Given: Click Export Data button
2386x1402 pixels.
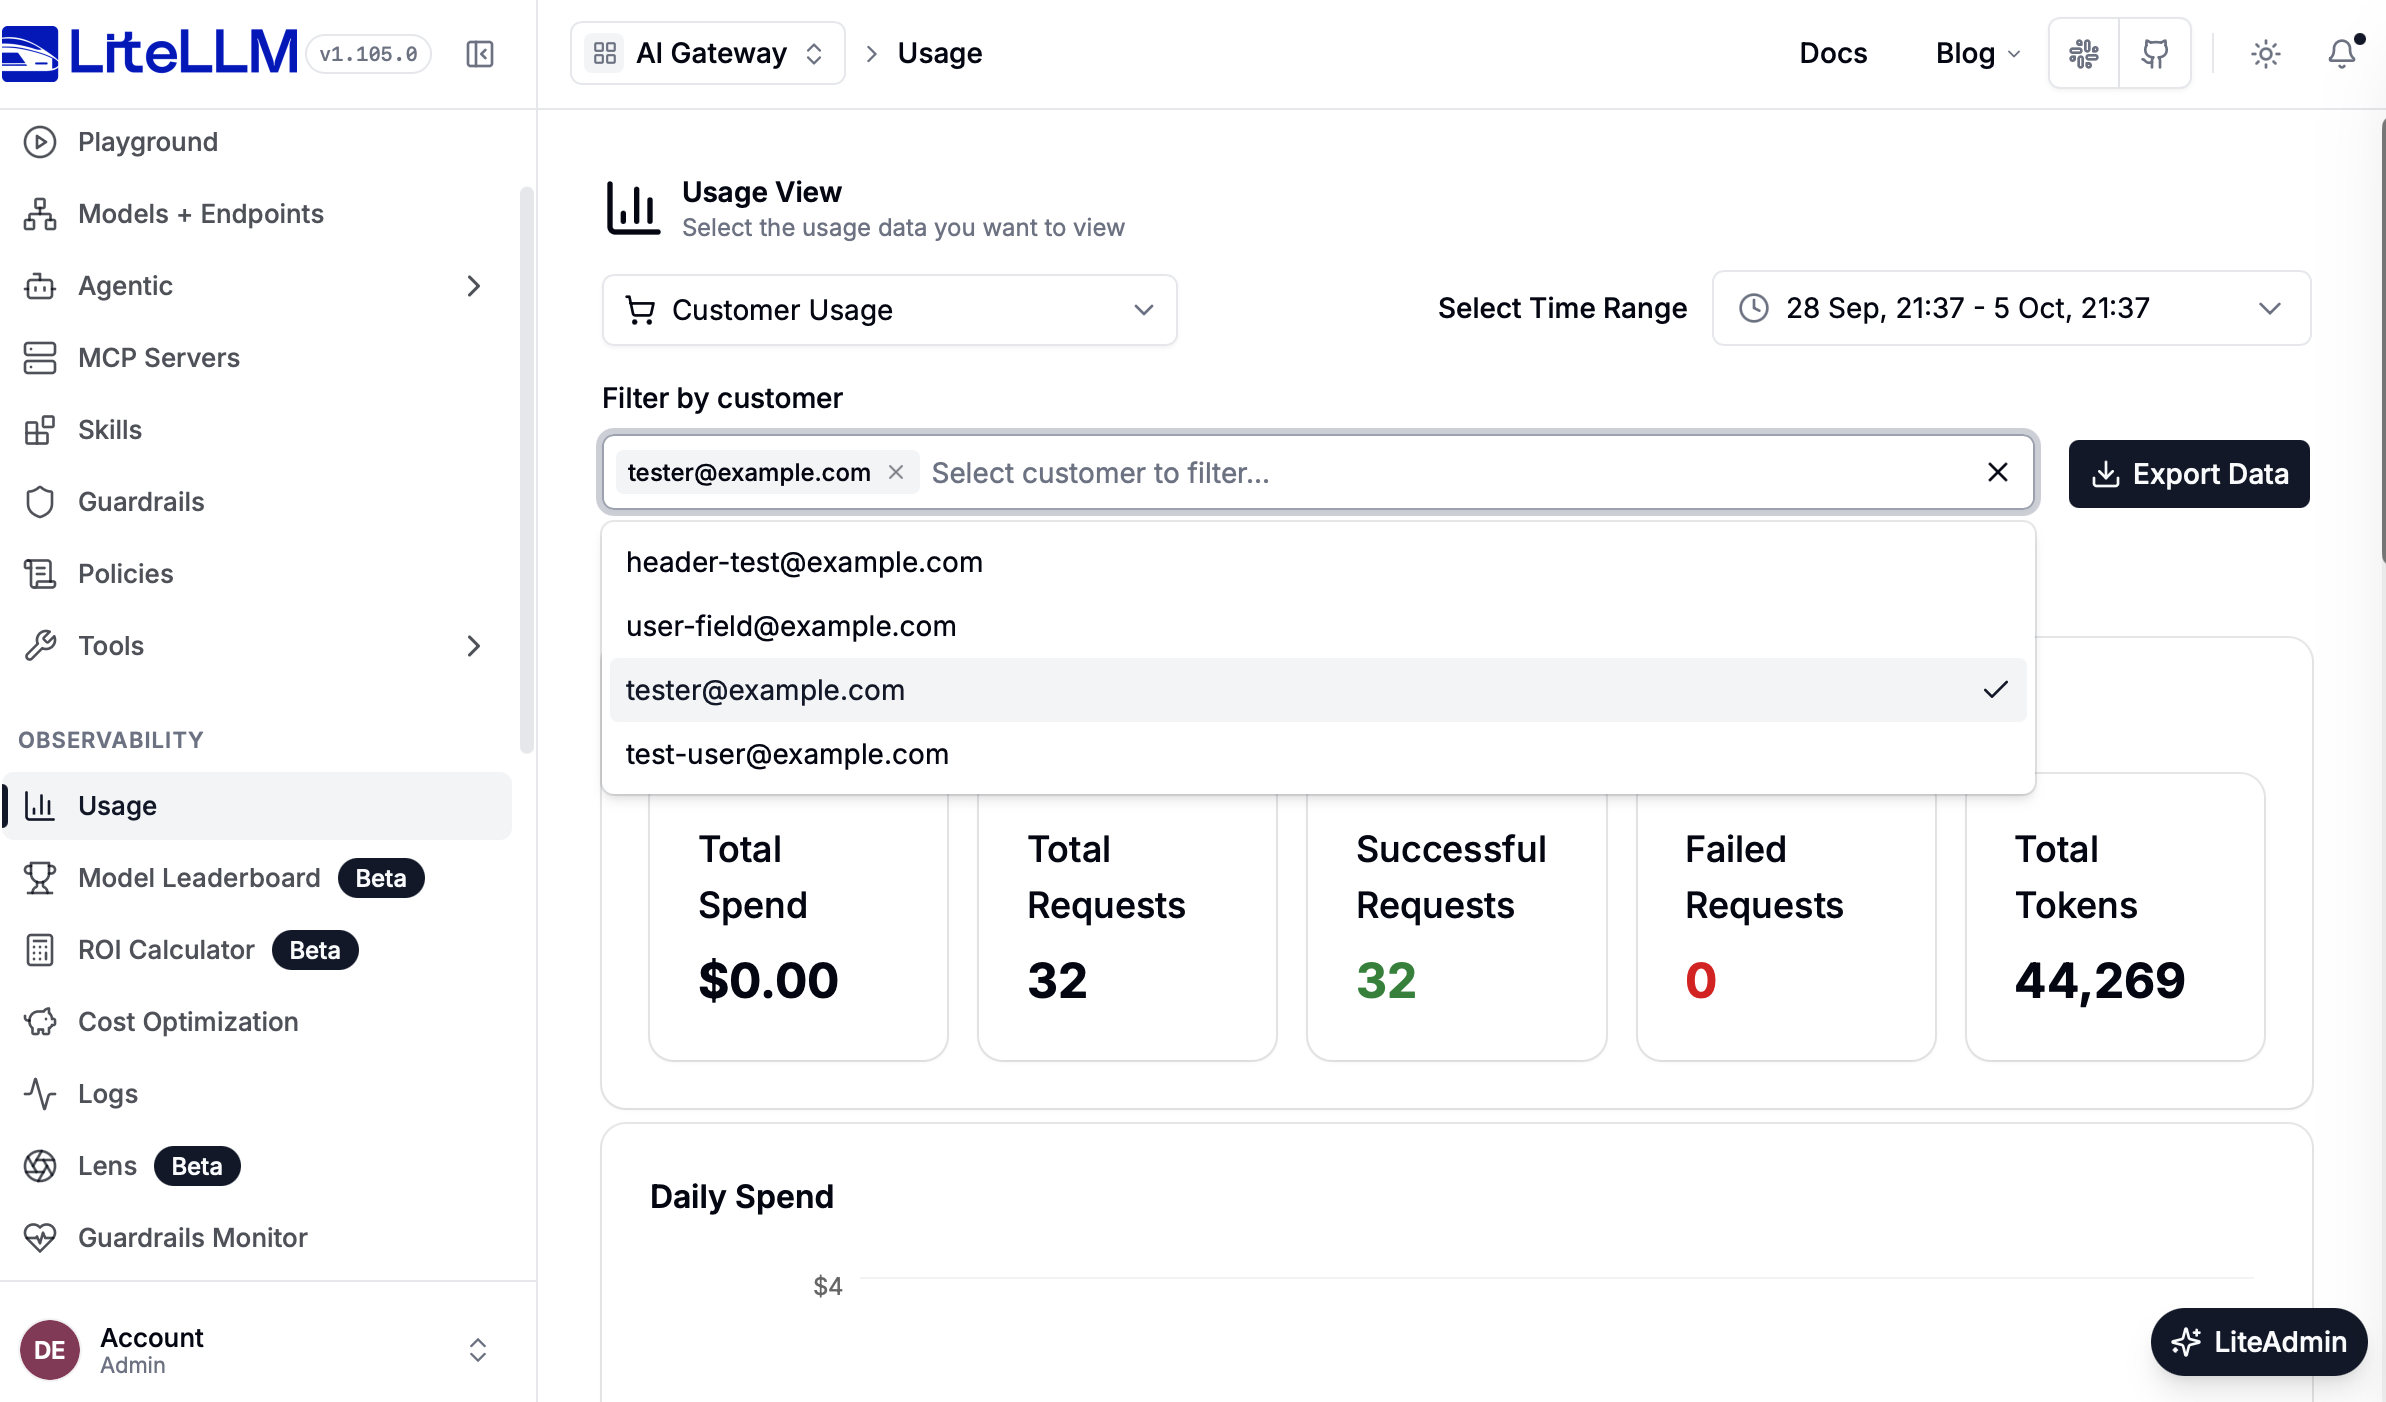Looking at the screenshot, I should coord(2189,474).
